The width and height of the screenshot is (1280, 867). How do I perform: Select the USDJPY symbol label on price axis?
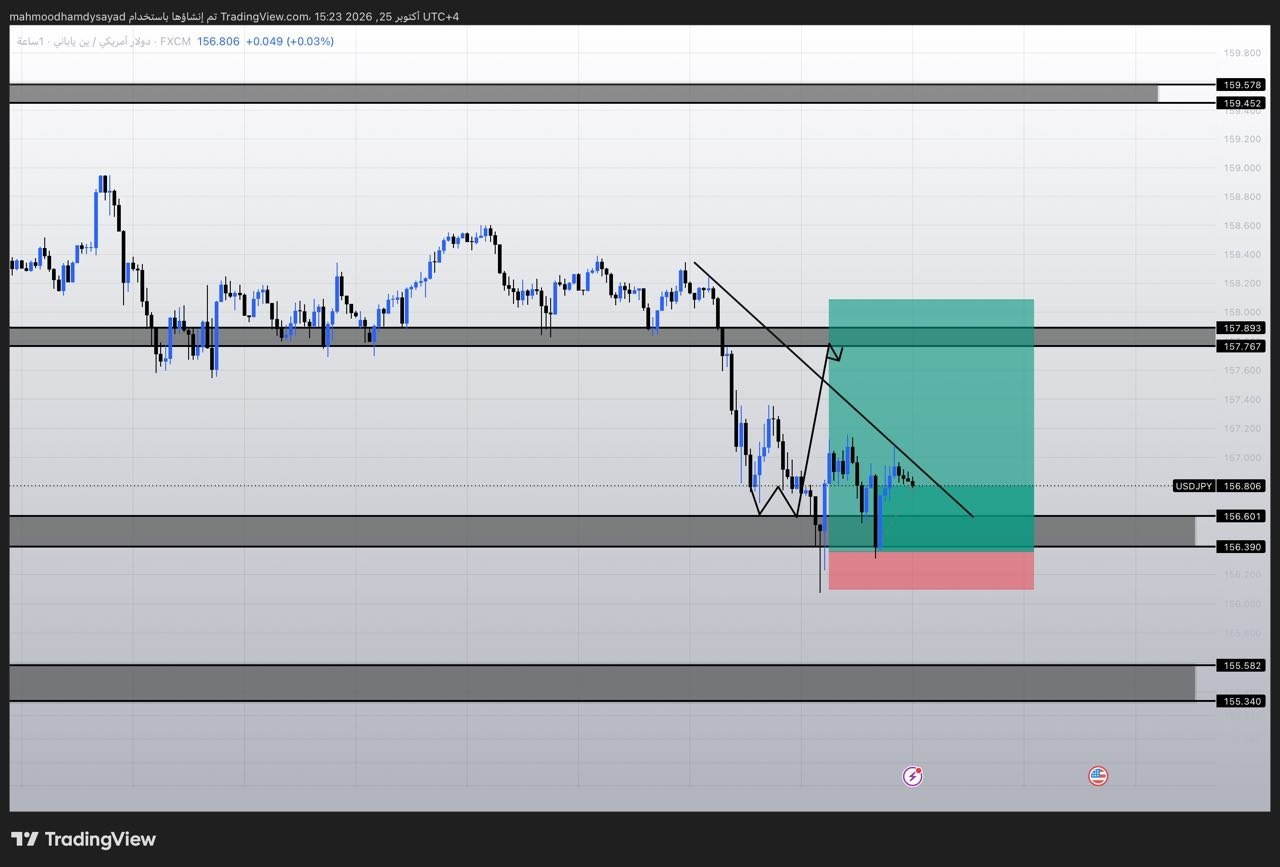[x=1193, y=486]
